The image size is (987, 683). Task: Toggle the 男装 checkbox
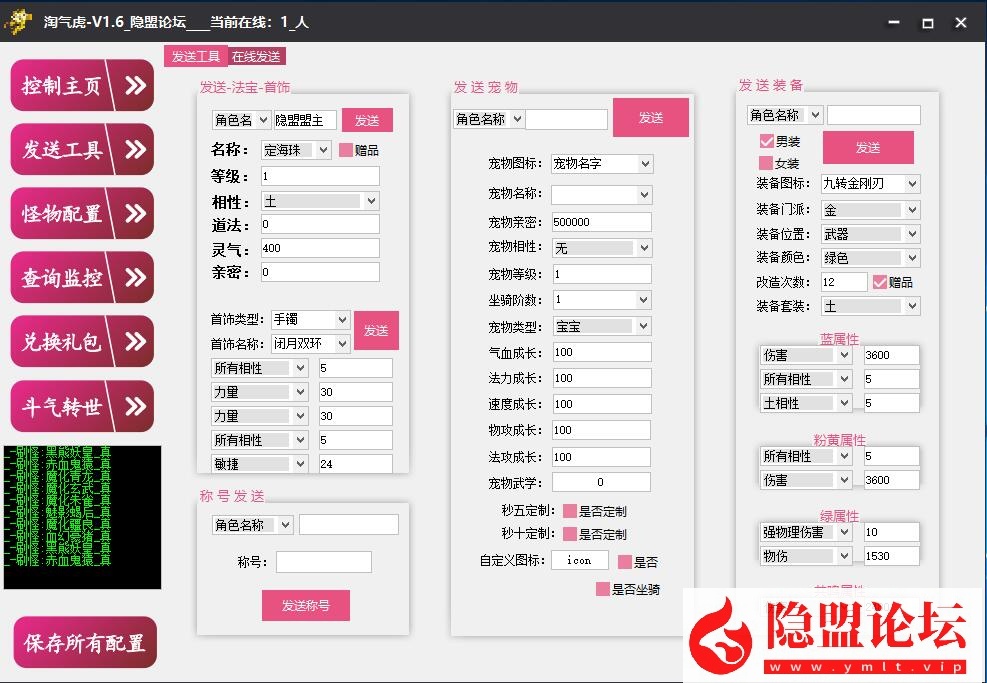767,141
